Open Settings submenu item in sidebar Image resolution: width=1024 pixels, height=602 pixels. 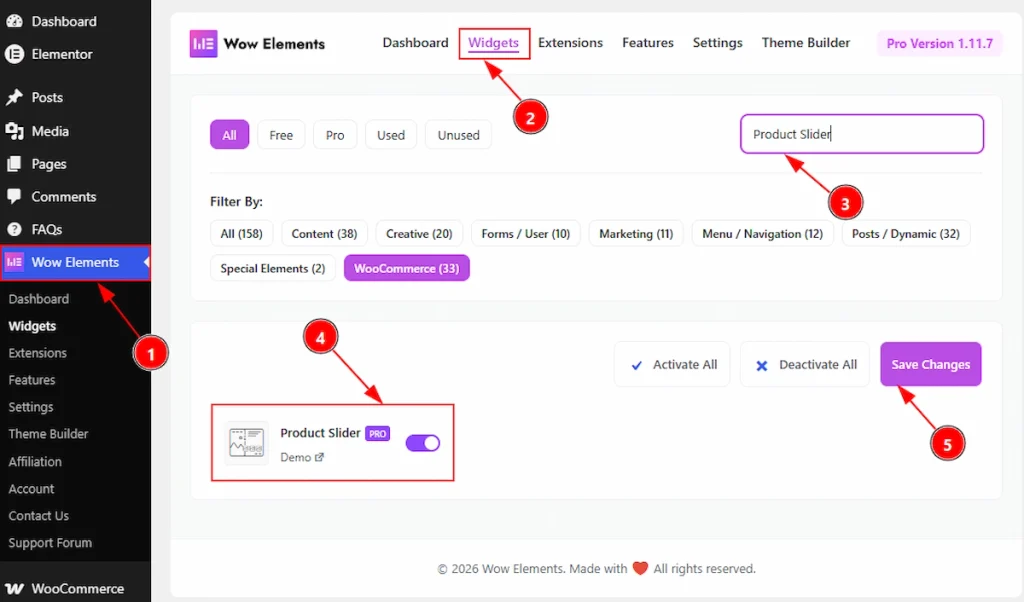point(31,407)
